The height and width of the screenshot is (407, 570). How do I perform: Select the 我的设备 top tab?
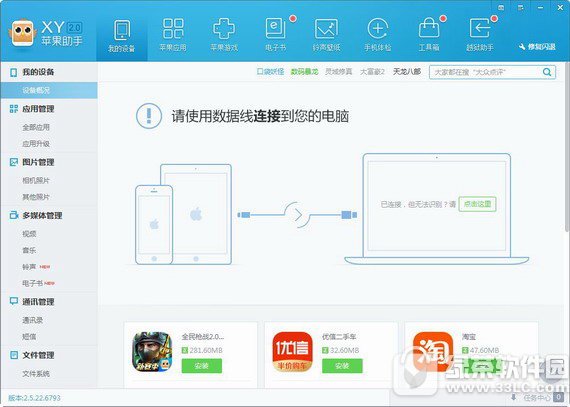coord(122,35)
